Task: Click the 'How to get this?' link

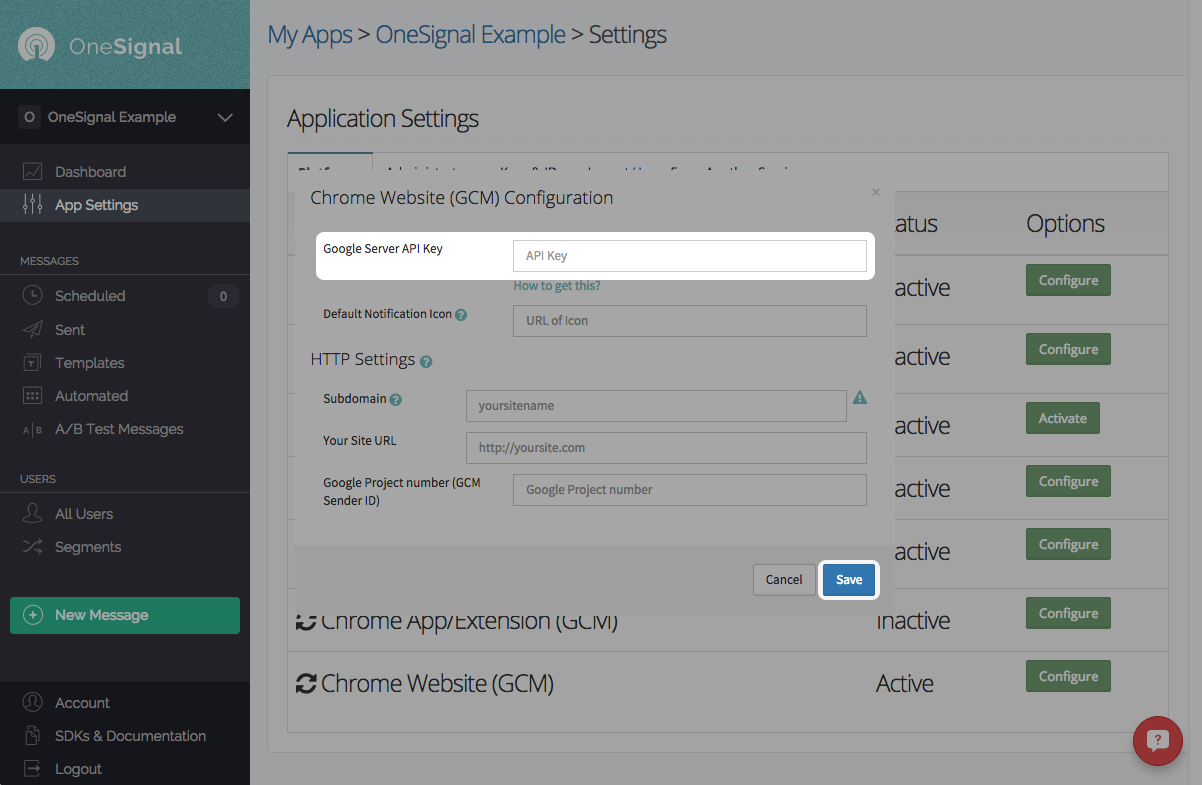Action: [557, 286]
